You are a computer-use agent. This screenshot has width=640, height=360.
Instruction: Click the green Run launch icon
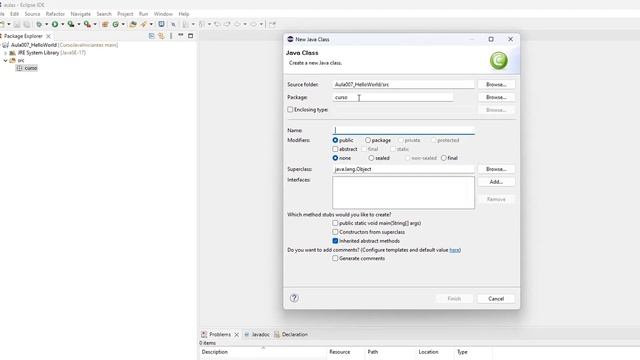55,24
